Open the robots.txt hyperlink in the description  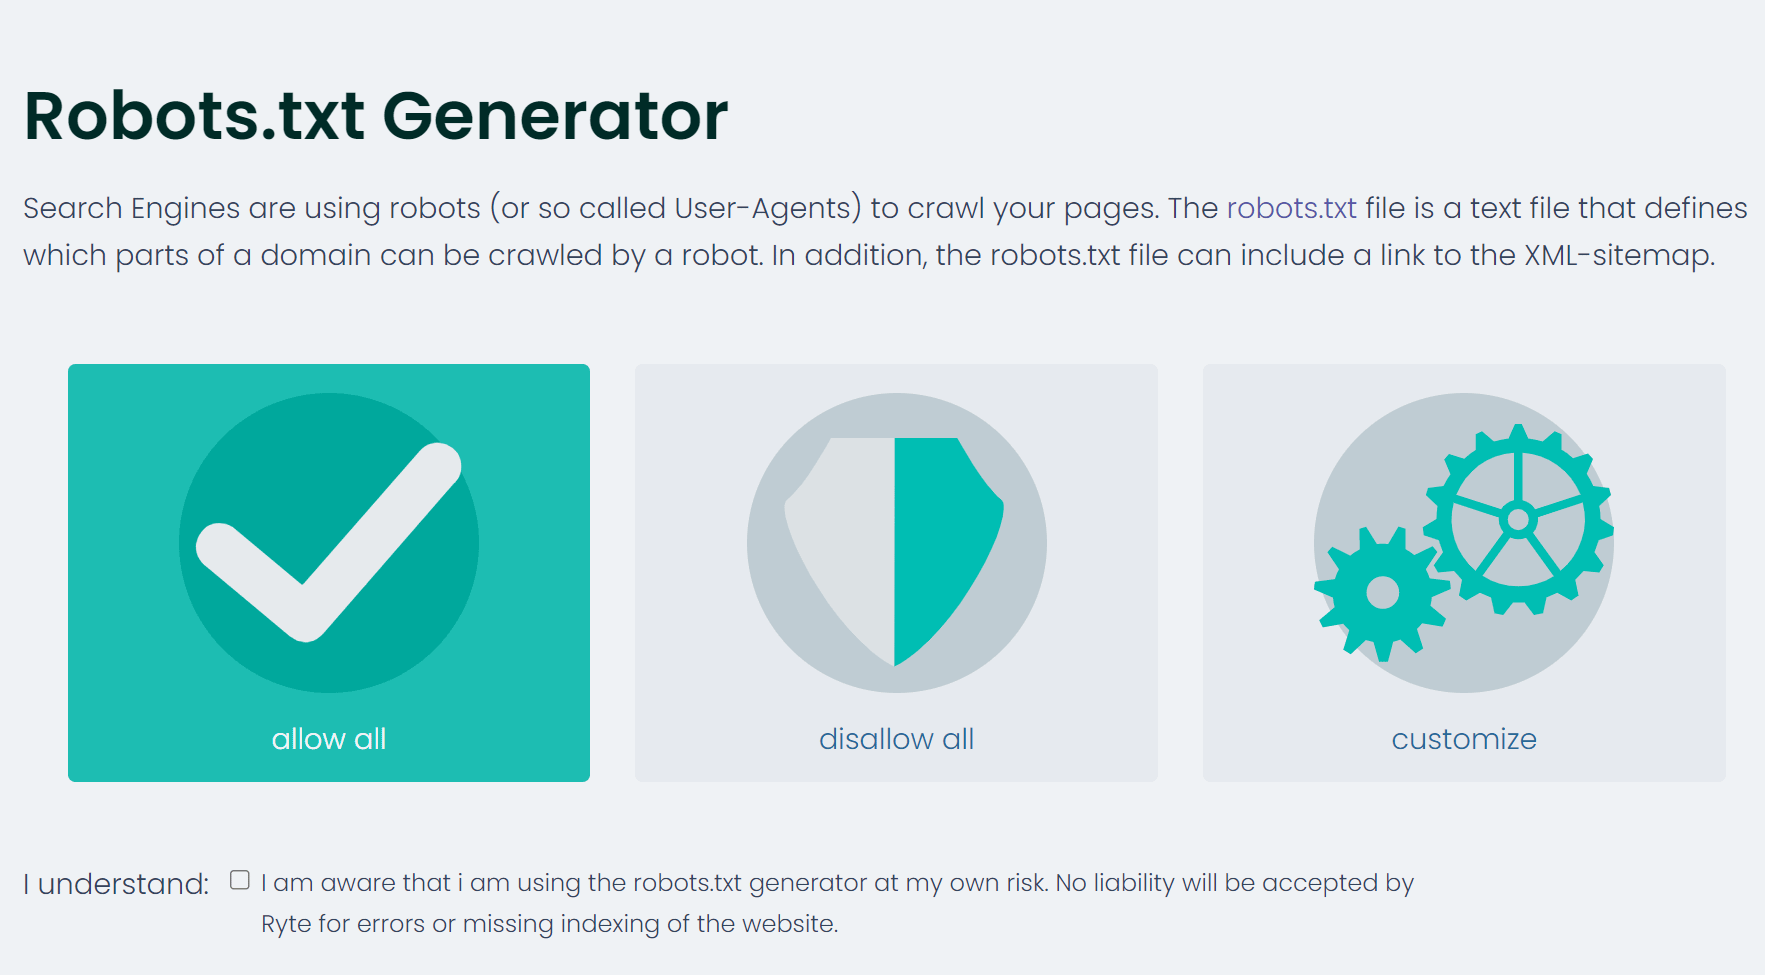pyautogui.click(x=1291, y=208)
